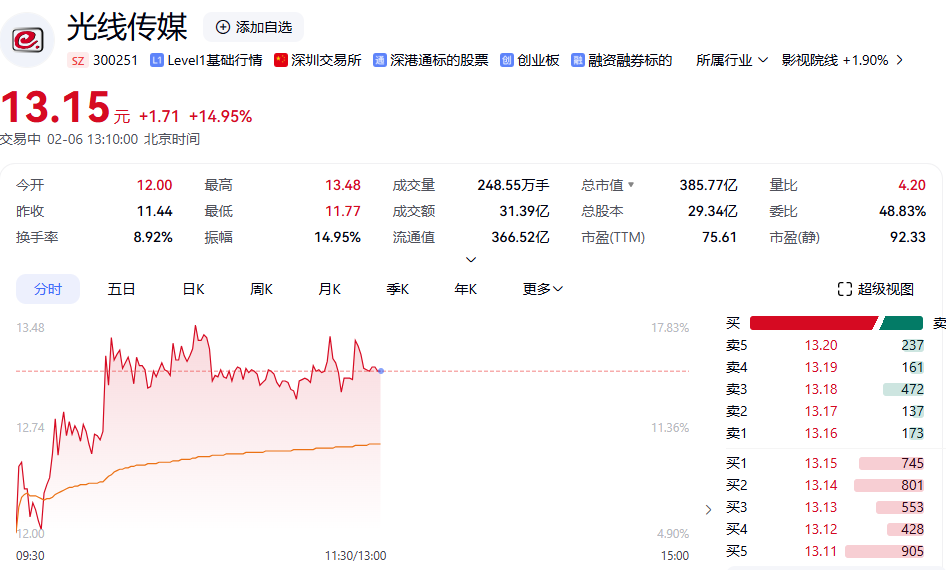The height and width of the screenshot is (570, 946).
Task: Add stock via 添加自选 button
Action: point(253,27)
